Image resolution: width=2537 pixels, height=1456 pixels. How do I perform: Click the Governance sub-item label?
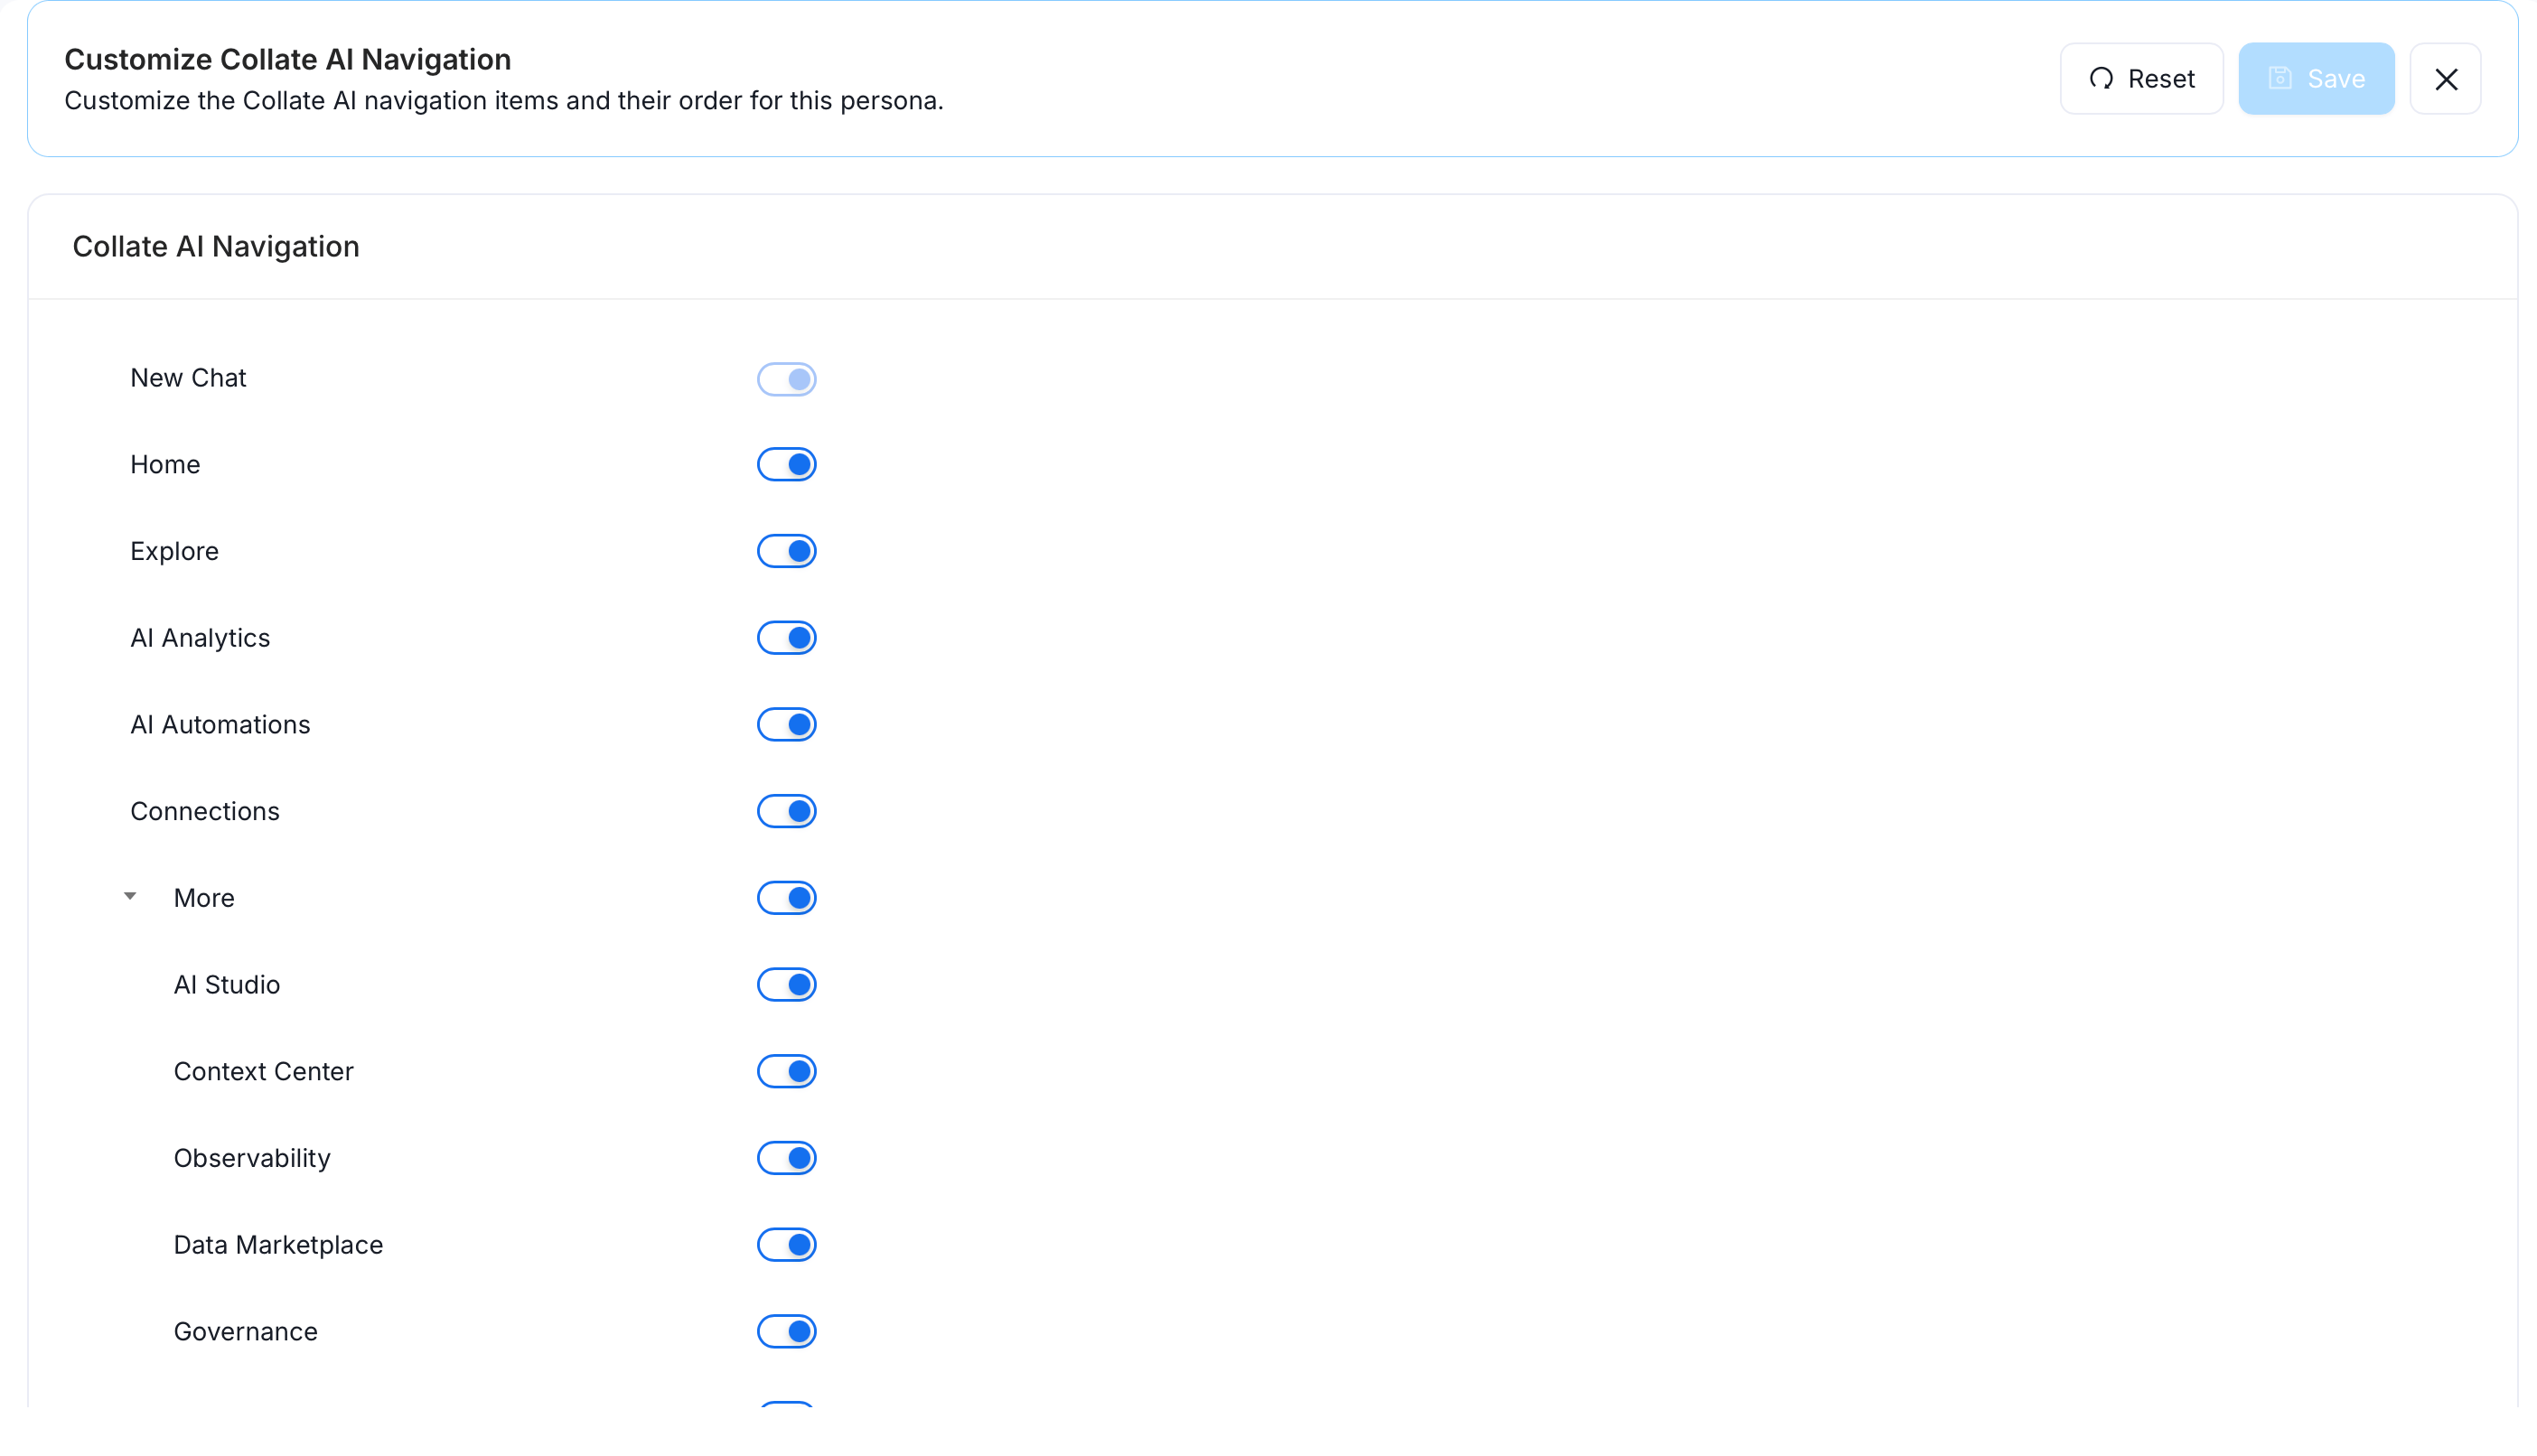[246, 1332]
